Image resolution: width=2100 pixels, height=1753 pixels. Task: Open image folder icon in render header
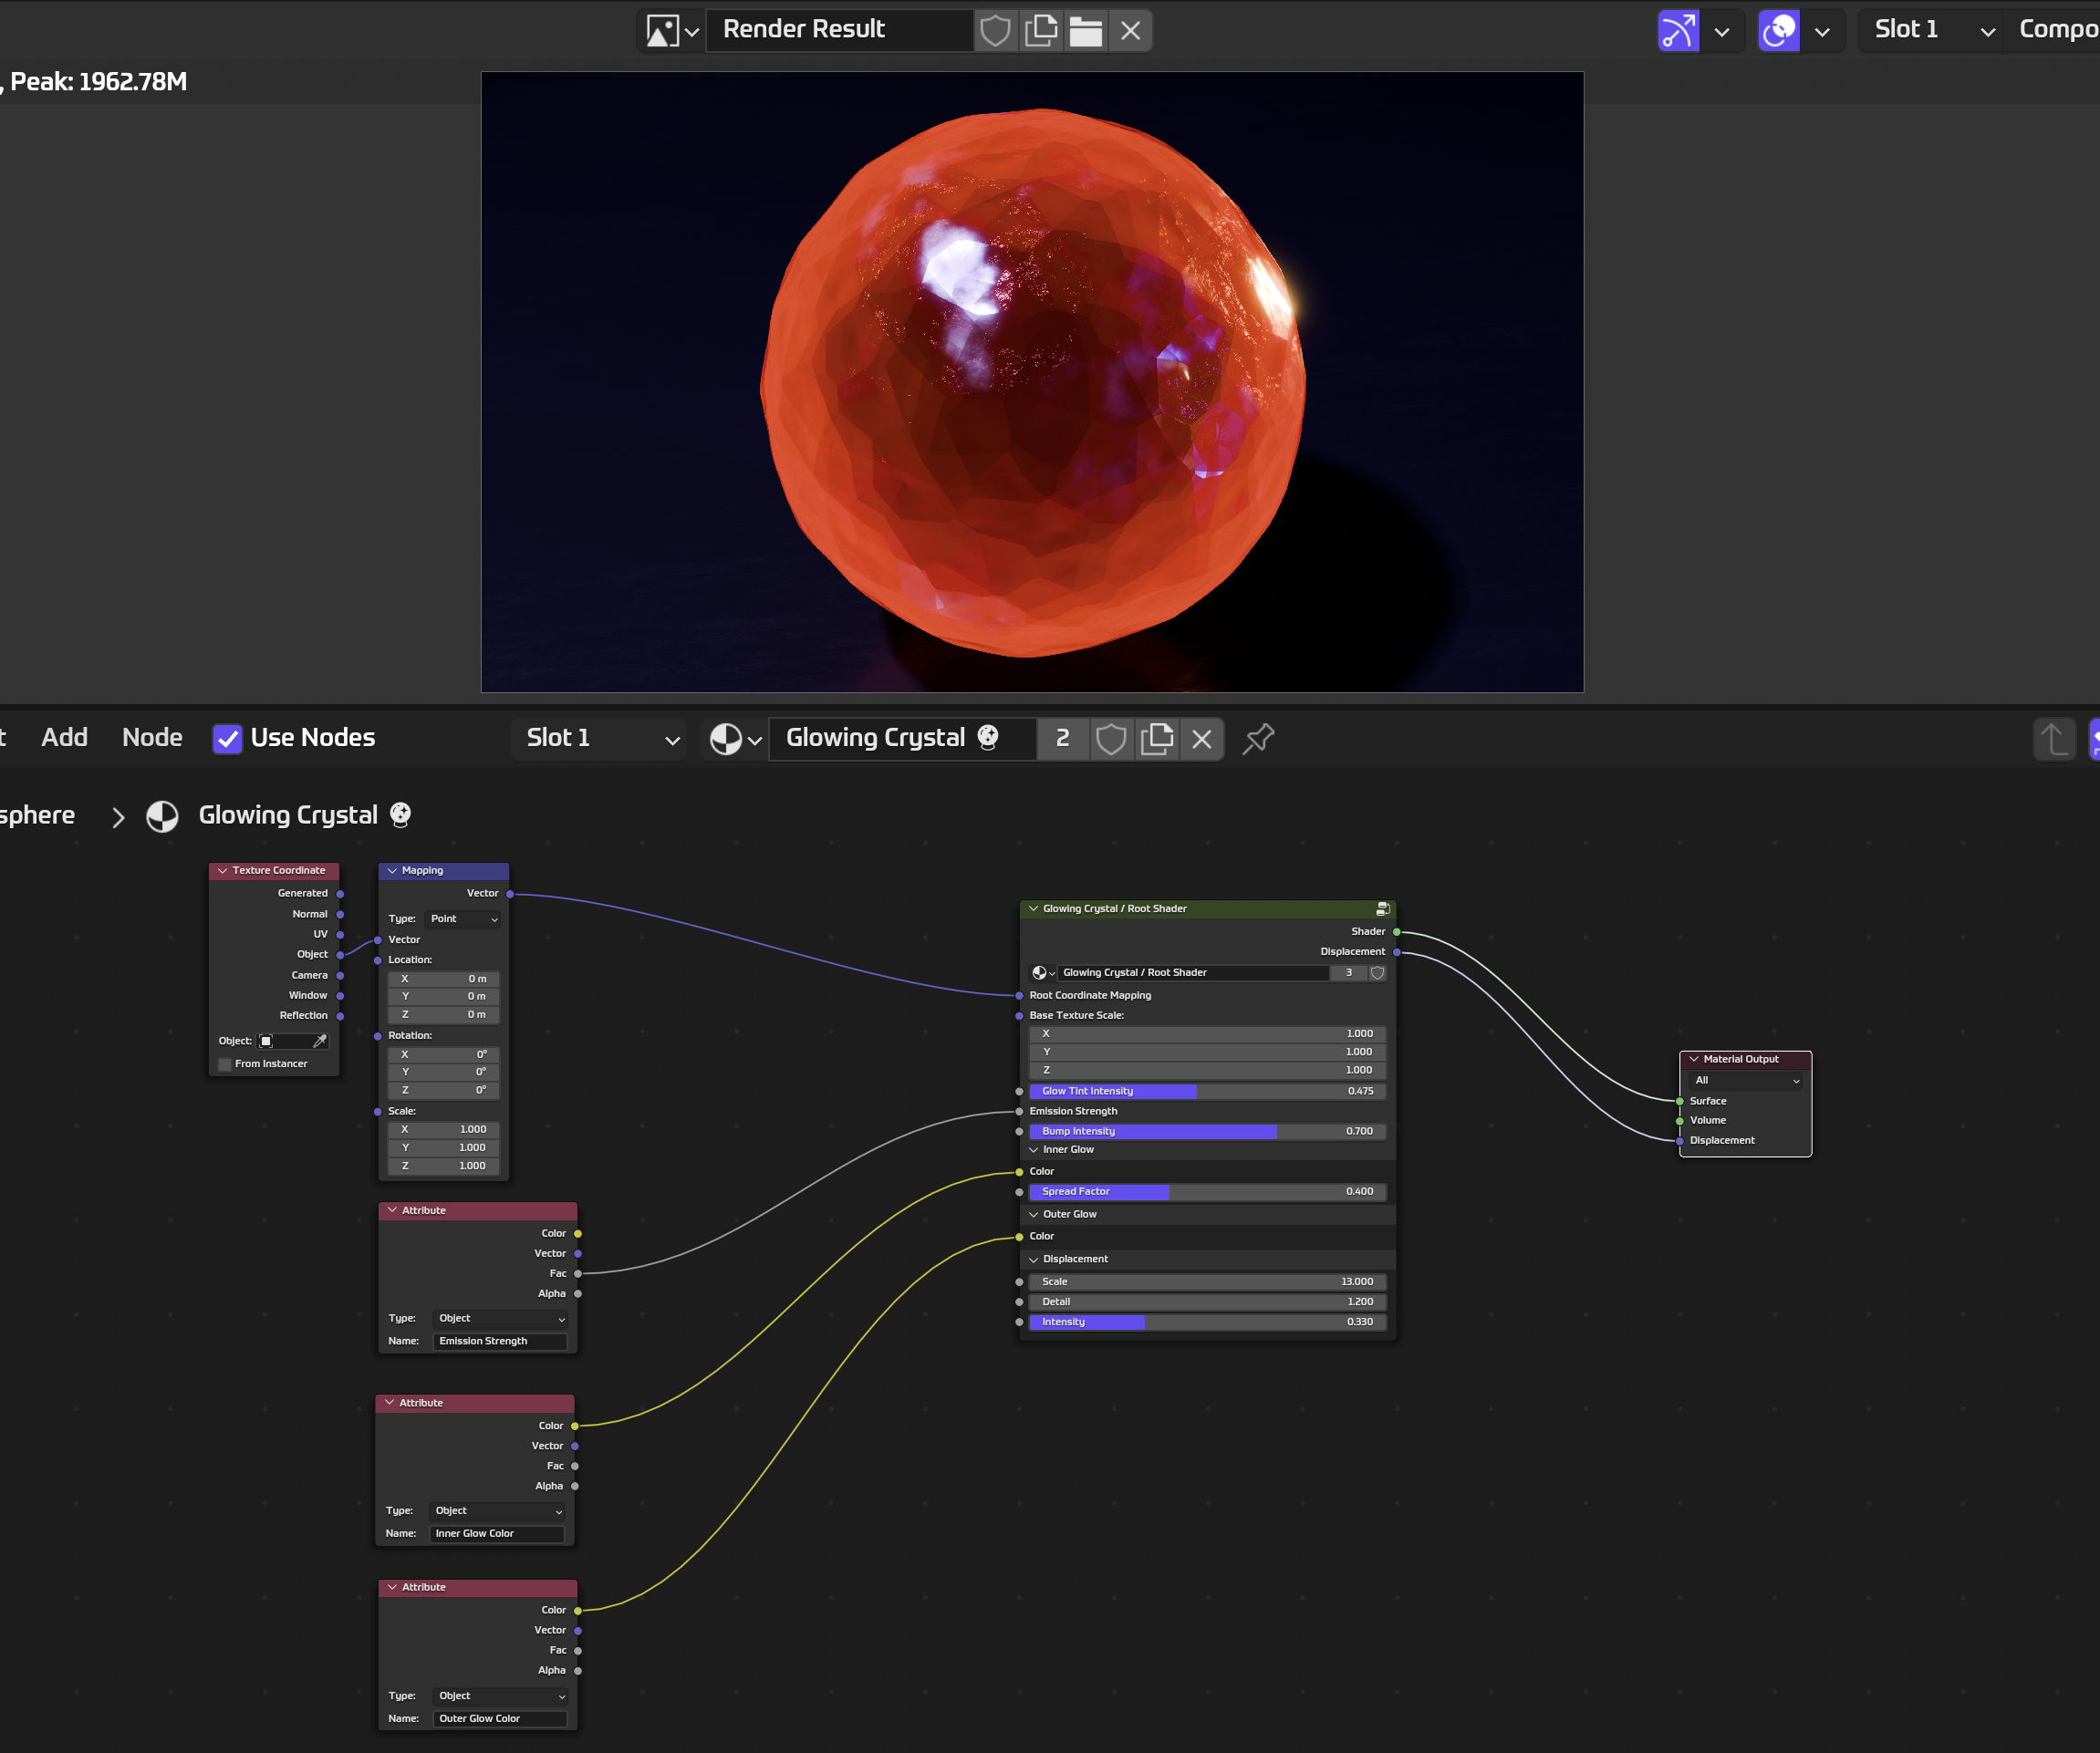tap(1085, 30)
